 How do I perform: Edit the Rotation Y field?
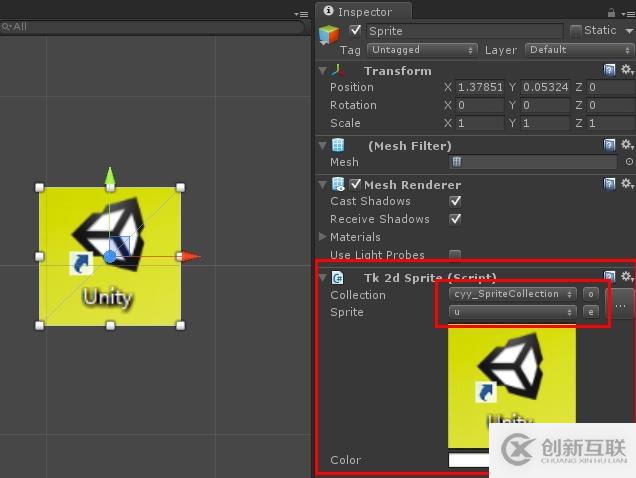tap(545, 105)
